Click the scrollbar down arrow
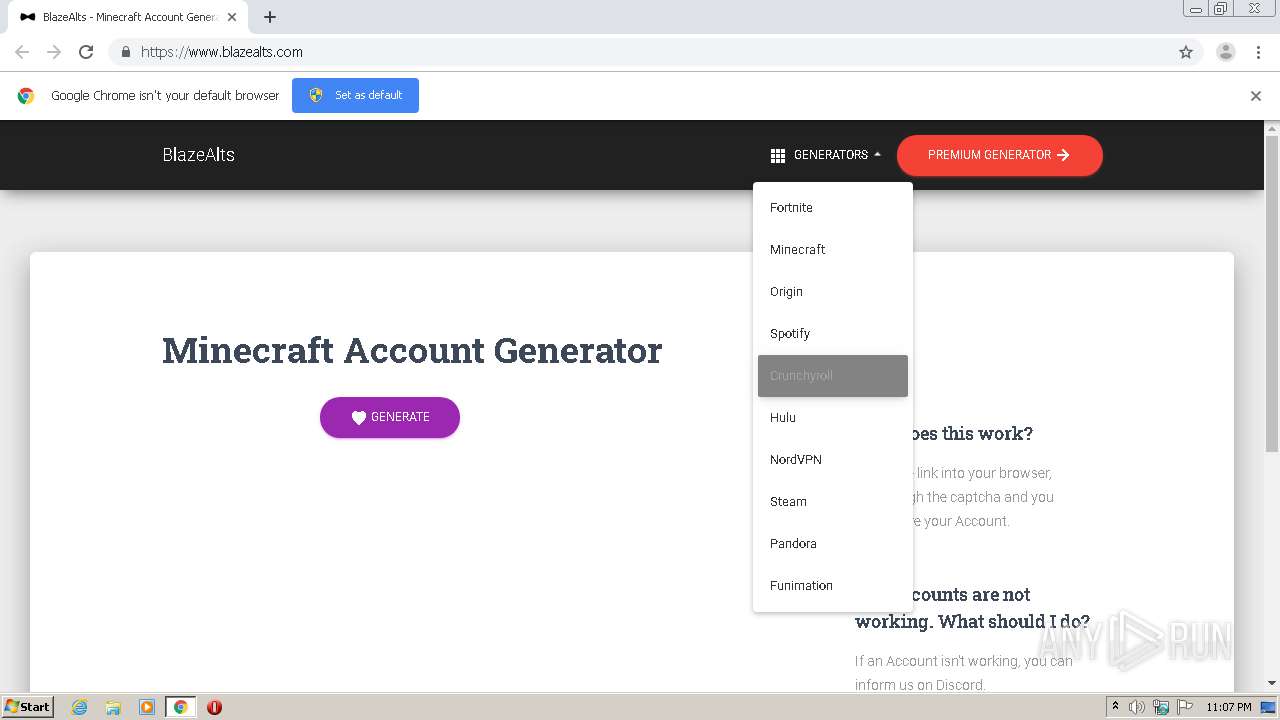This screenshot has width=1280, height=720. pos(1272,683)
